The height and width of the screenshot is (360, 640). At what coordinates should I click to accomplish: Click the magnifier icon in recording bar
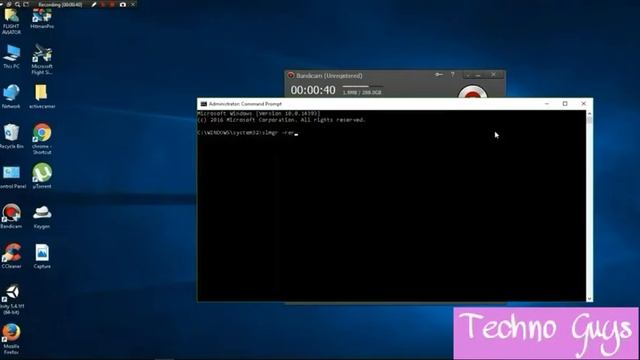point(18,4)
